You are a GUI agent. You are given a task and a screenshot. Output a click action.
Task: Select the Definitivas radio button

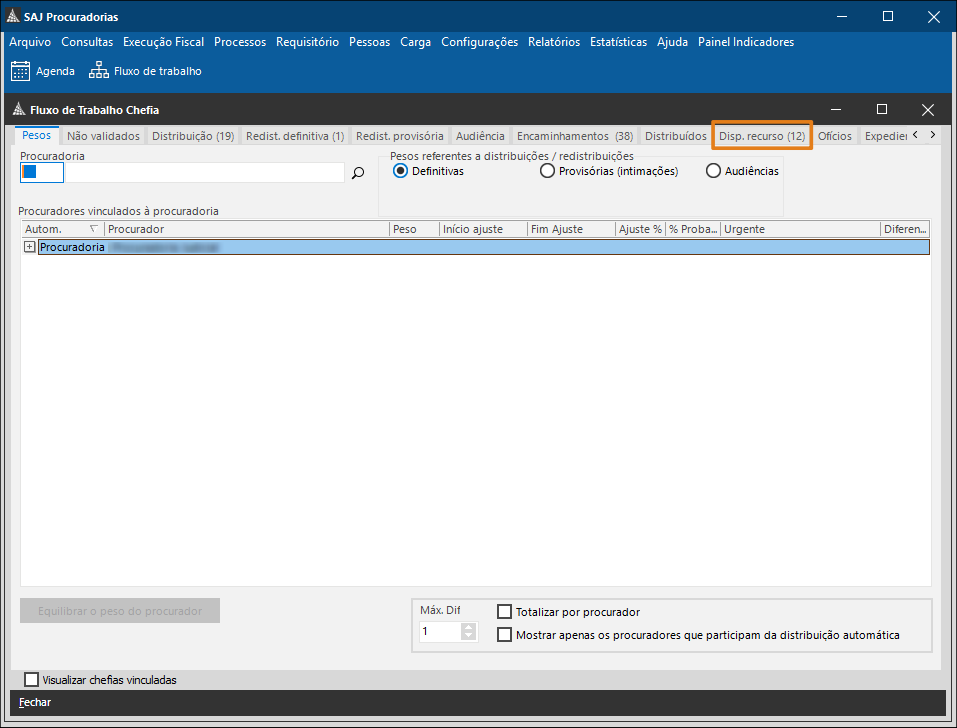click(x=401, y=171)
